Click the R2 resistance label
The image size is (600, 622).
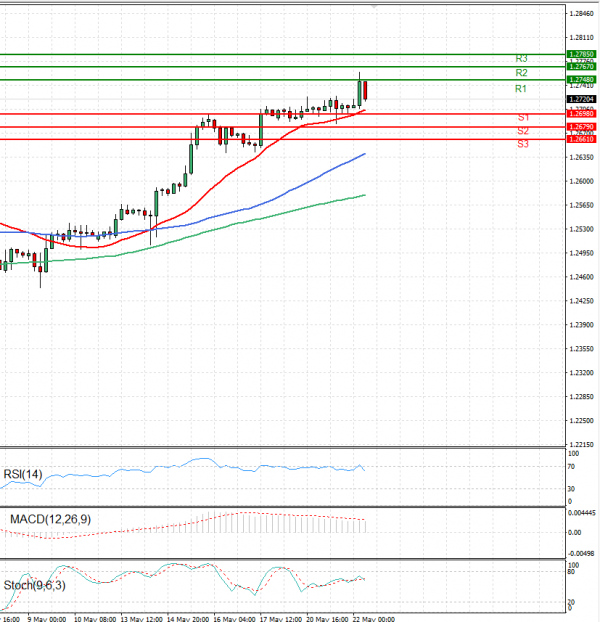521,73
